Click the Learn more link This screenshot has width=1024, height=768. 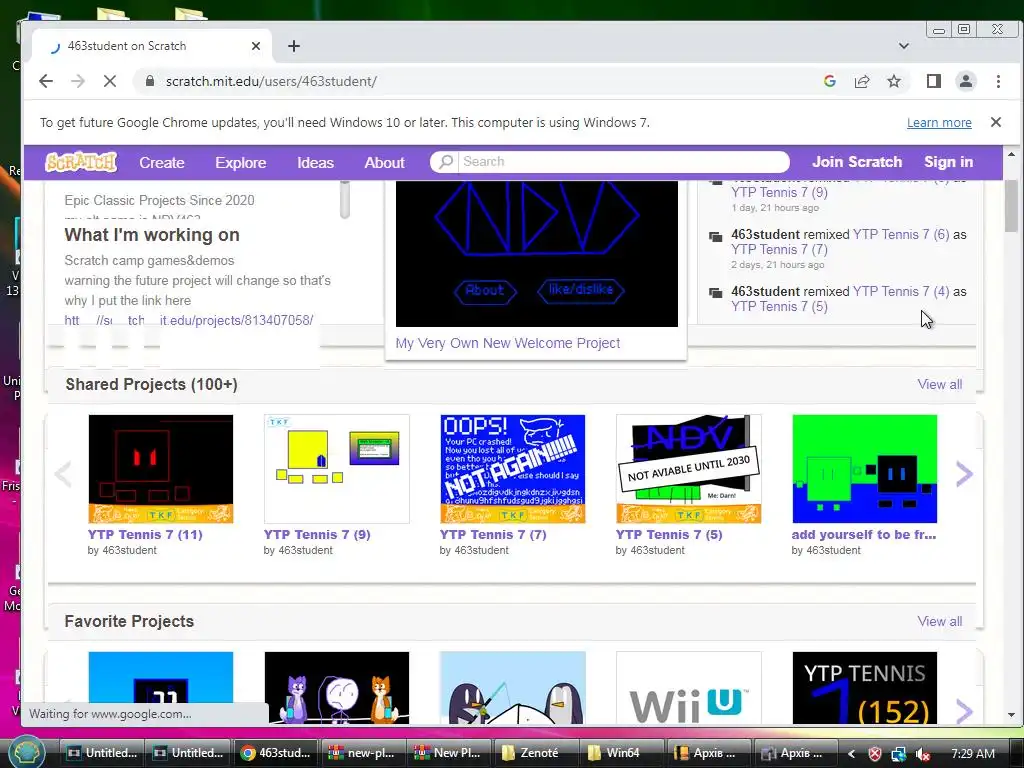(939, 122)
